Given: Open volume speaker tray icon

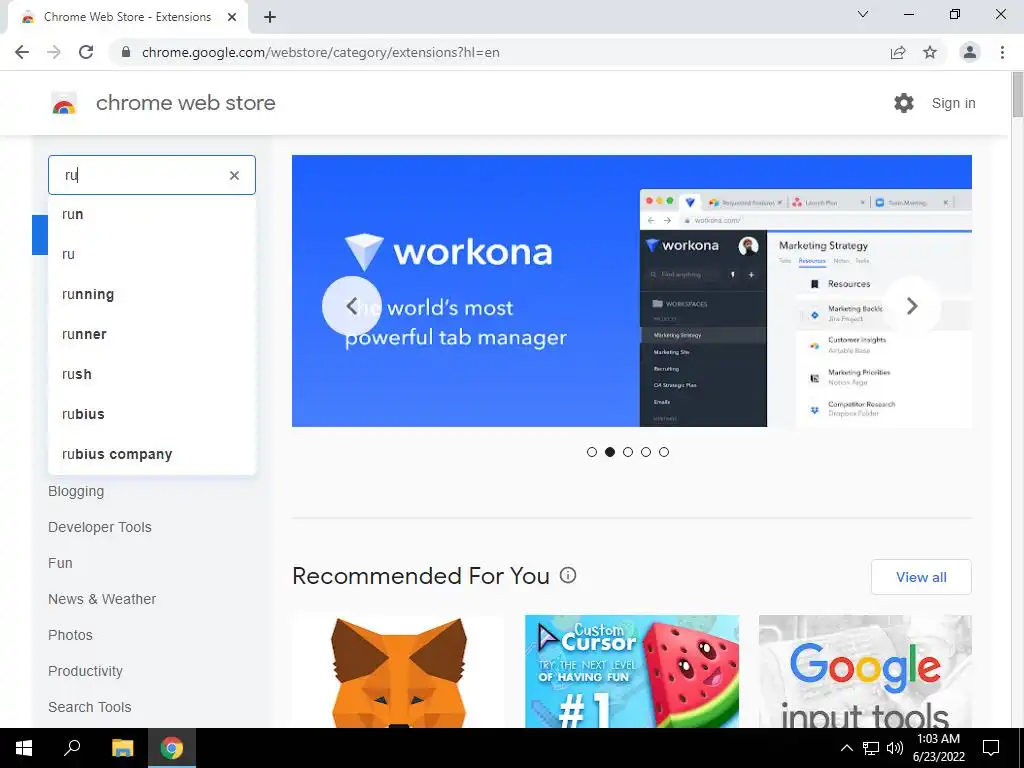Looking at the screenshot, I should [895, 748].
